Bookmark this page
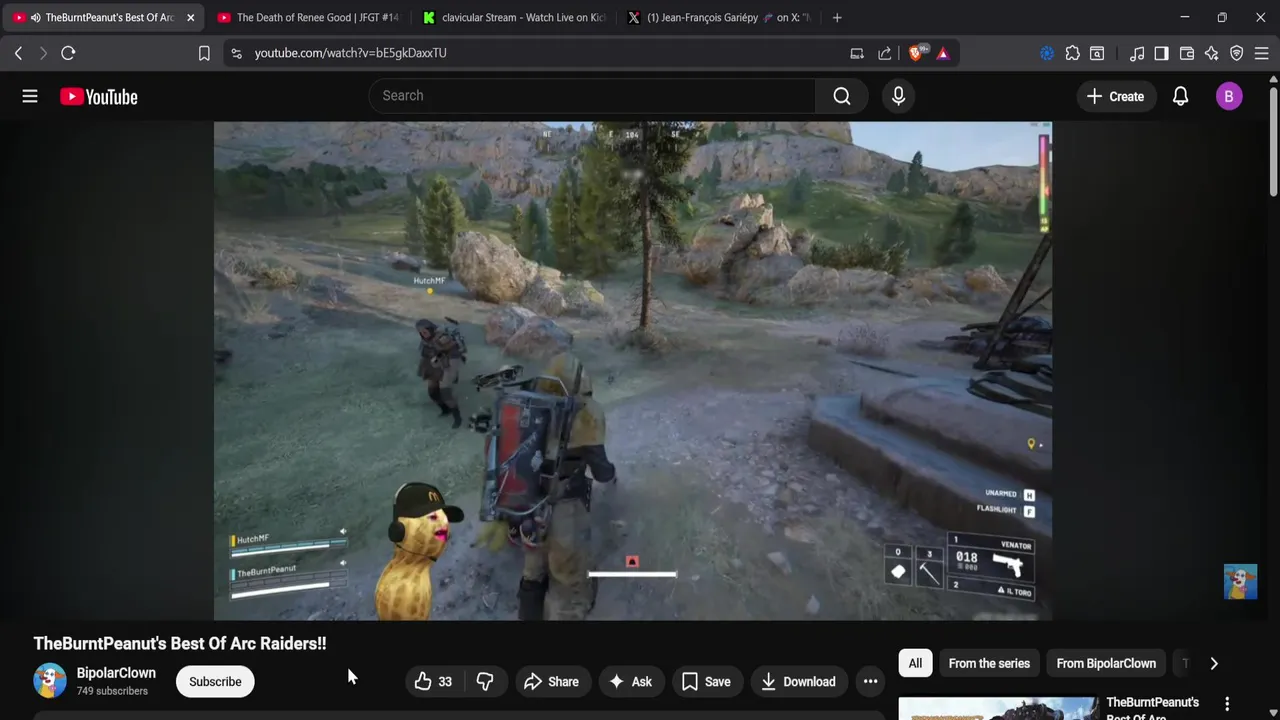 coord(204,53)
